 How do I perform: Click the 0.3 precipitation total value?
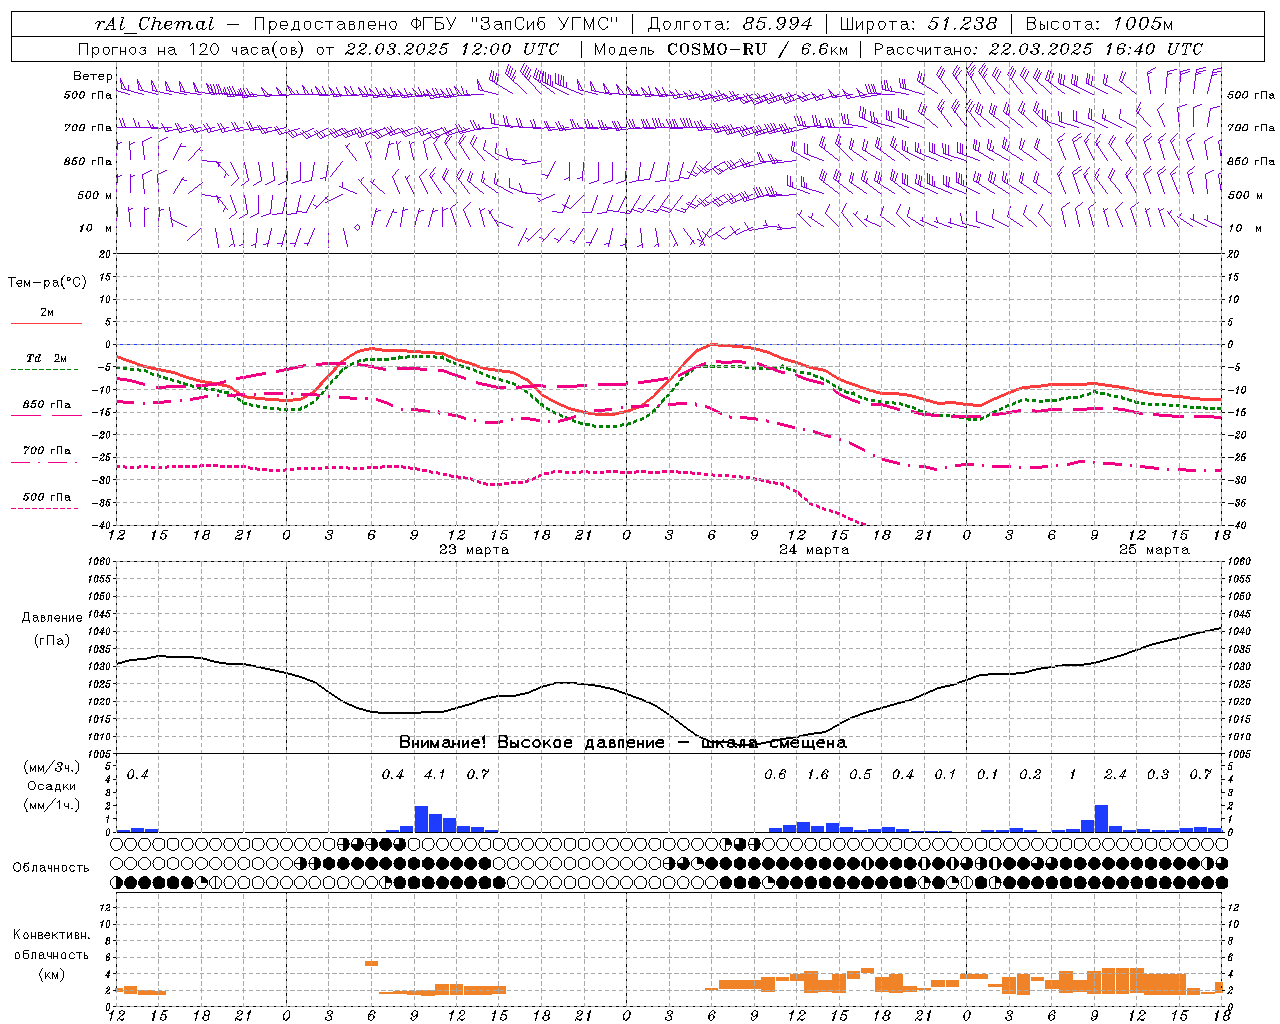coord(1158,774)
